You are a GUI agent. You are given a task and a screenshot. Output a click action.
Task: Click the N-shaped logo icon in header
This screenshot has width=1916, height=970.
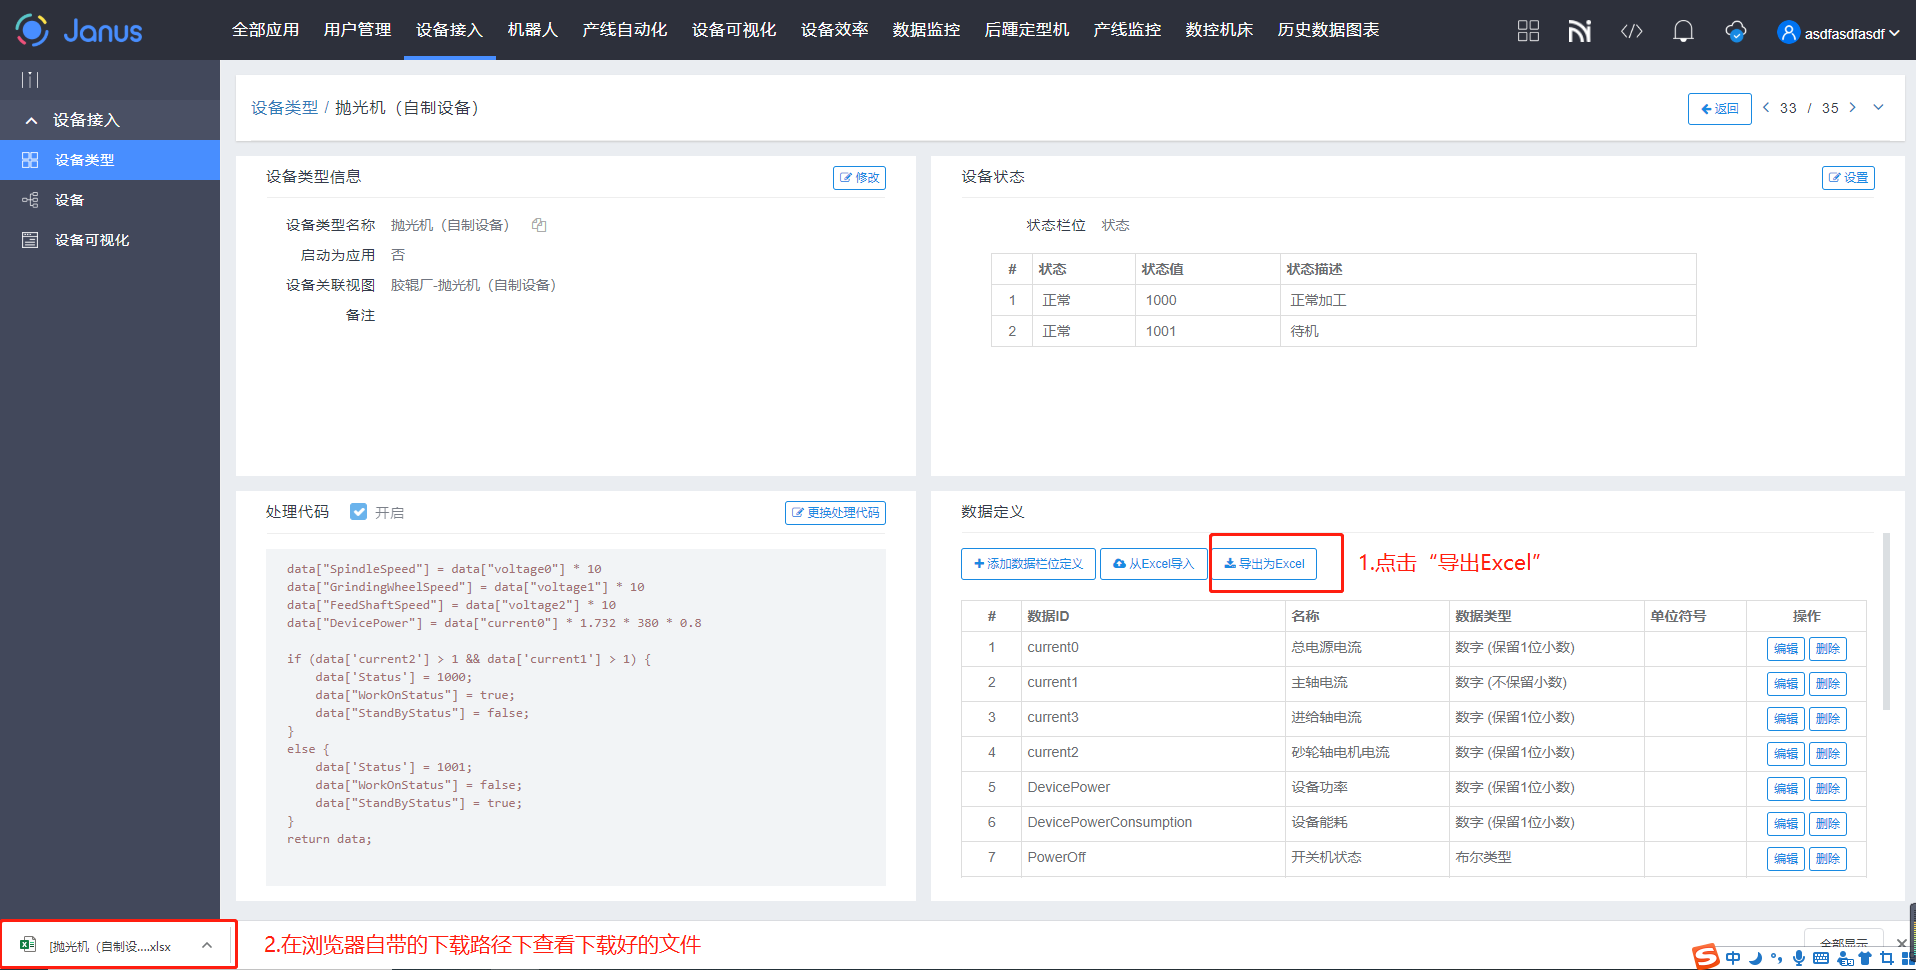[1579, 31]
